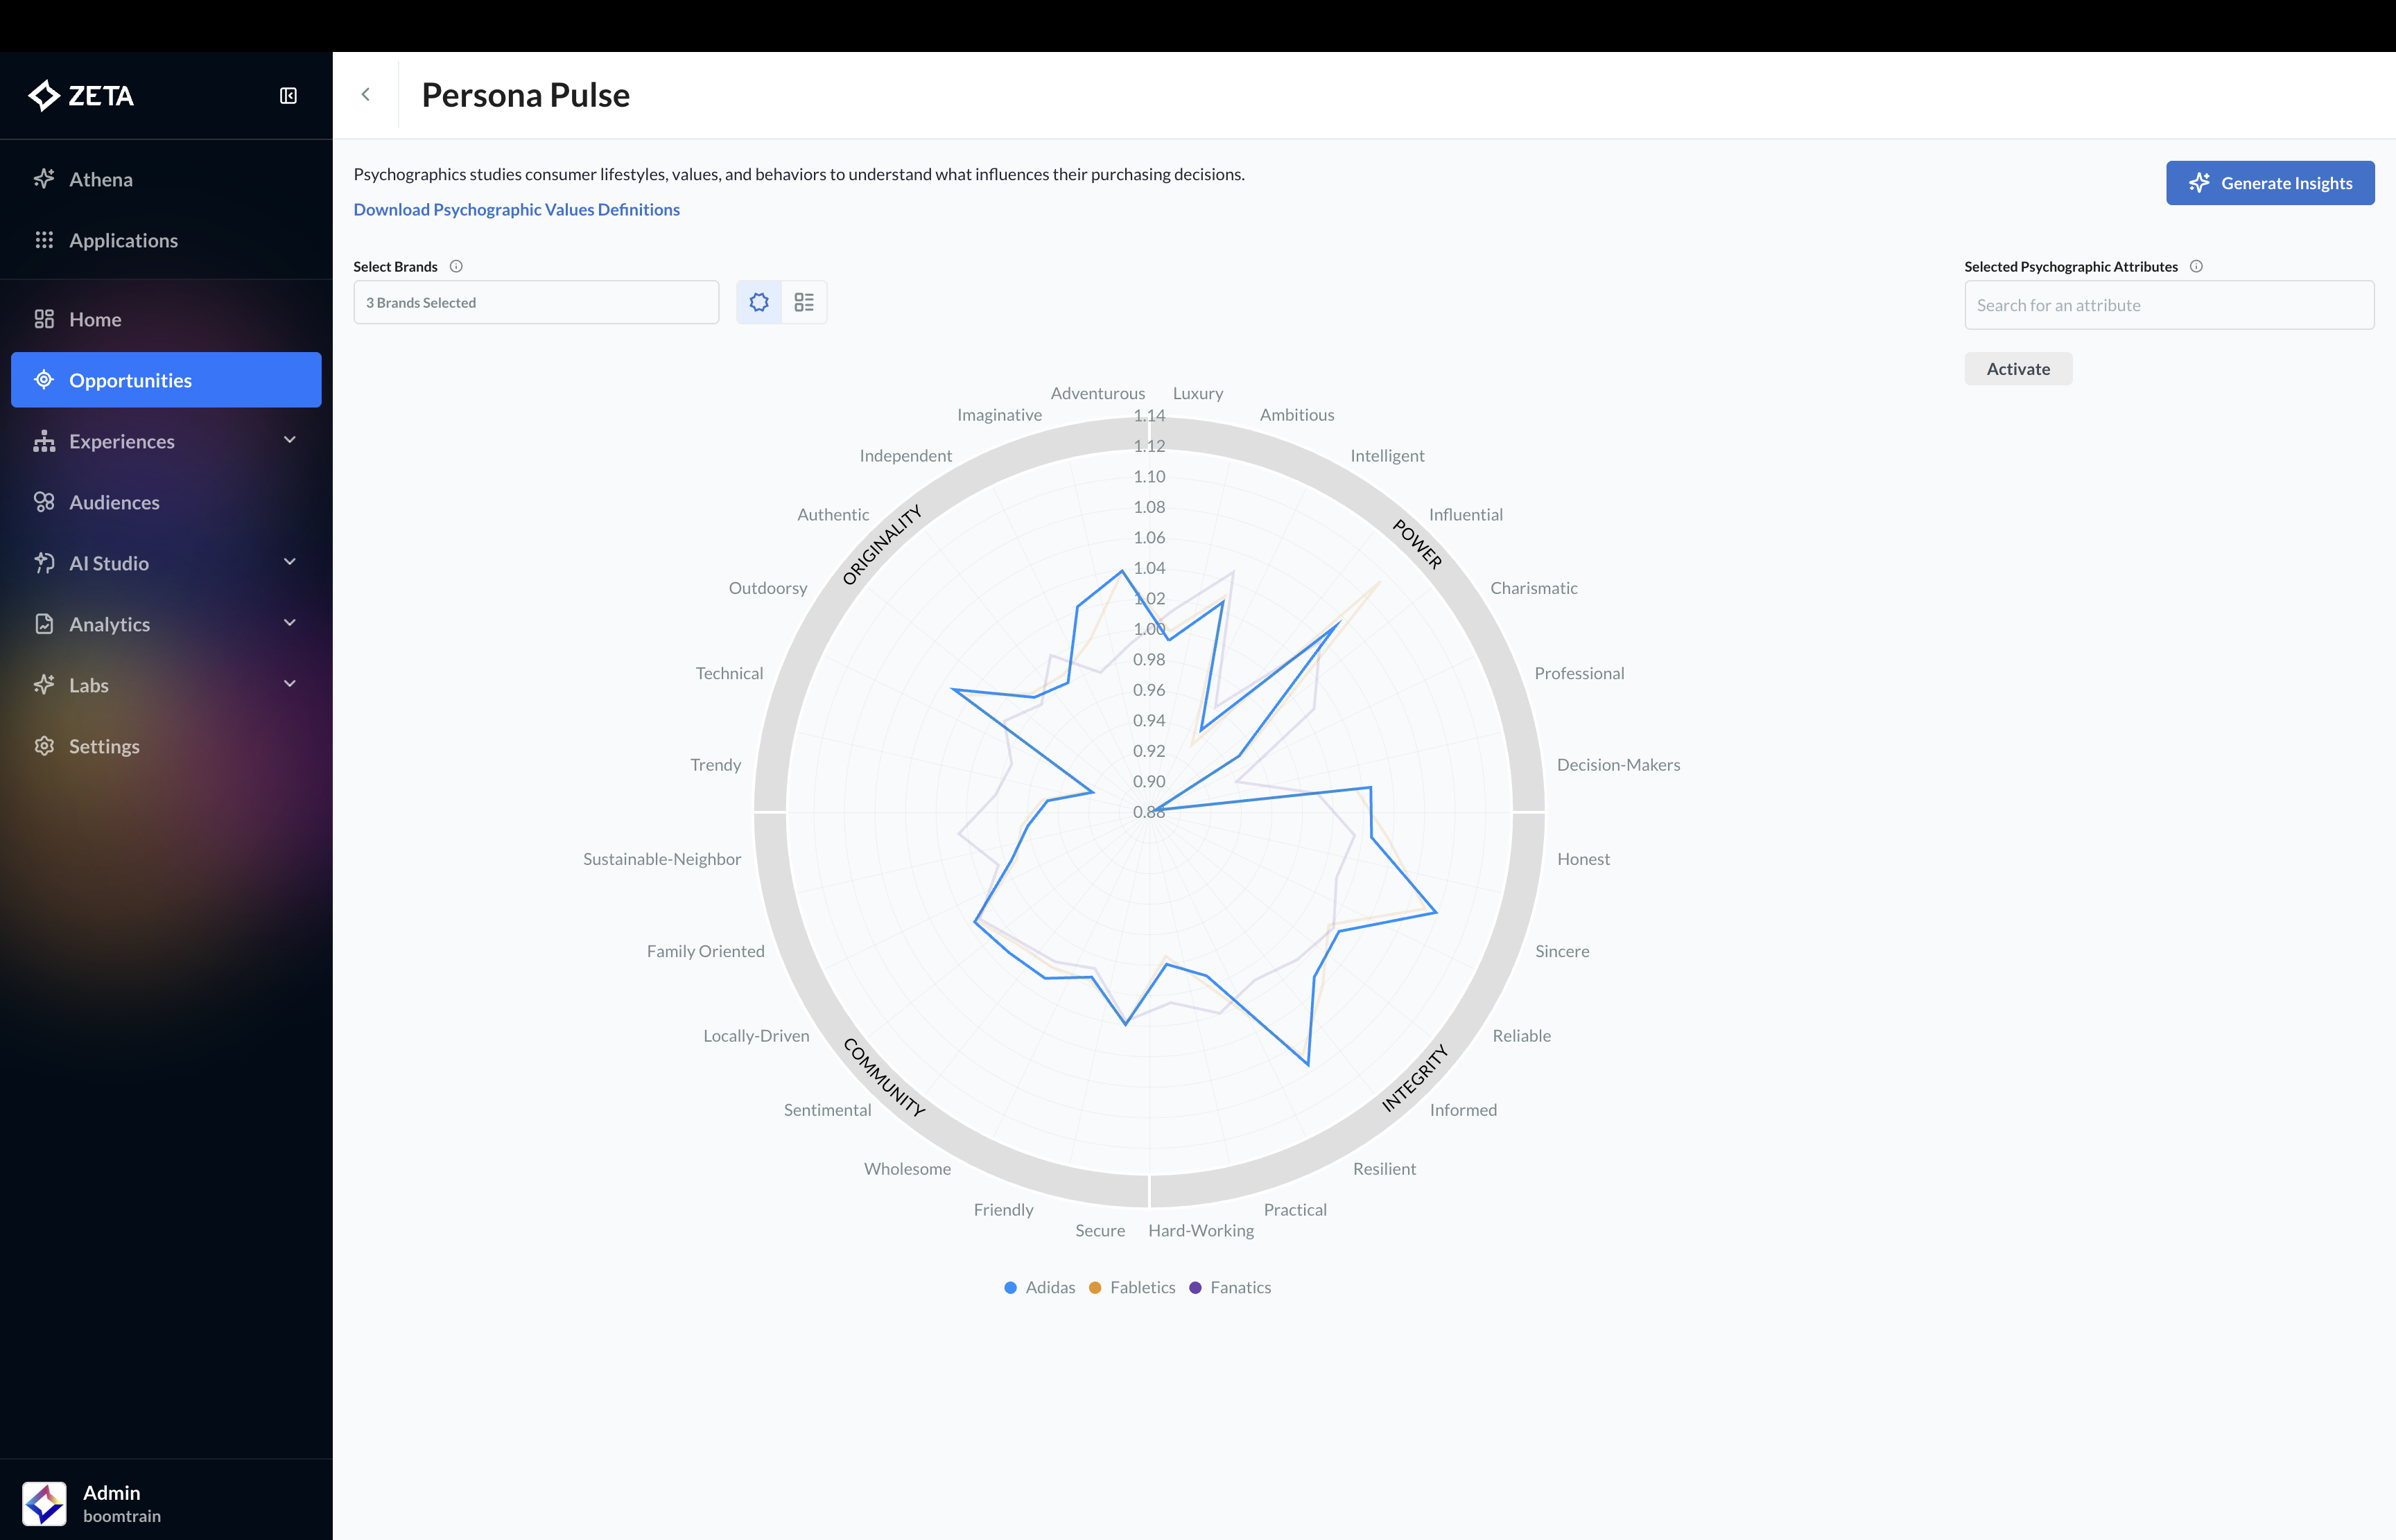Open Applications from the sidebar
This screenshot has width=2396, height=1540.
166,240
